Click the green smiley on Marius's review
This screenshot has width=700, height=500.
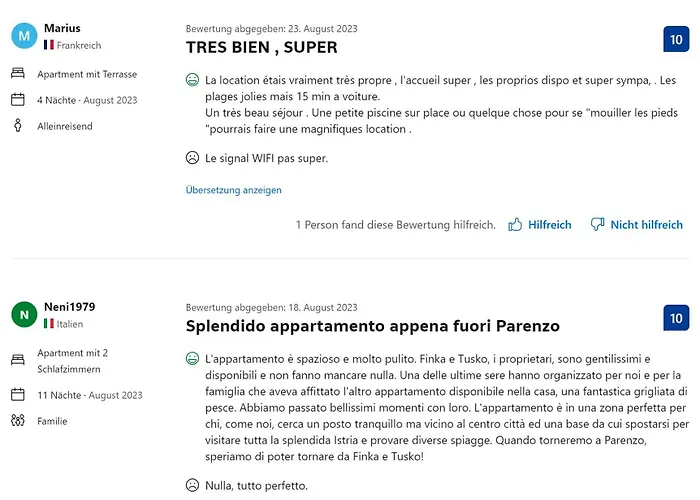pyautogui.click(x=193, y=80)
